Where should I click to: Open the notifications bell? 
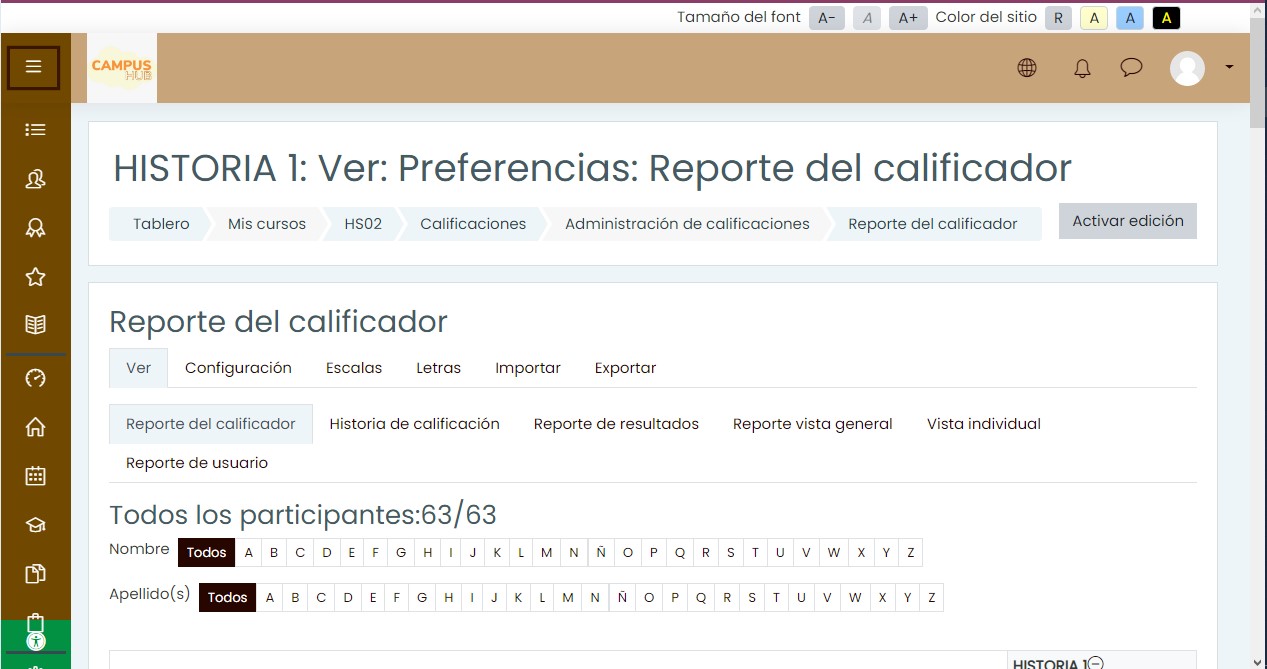[1081, 68]
